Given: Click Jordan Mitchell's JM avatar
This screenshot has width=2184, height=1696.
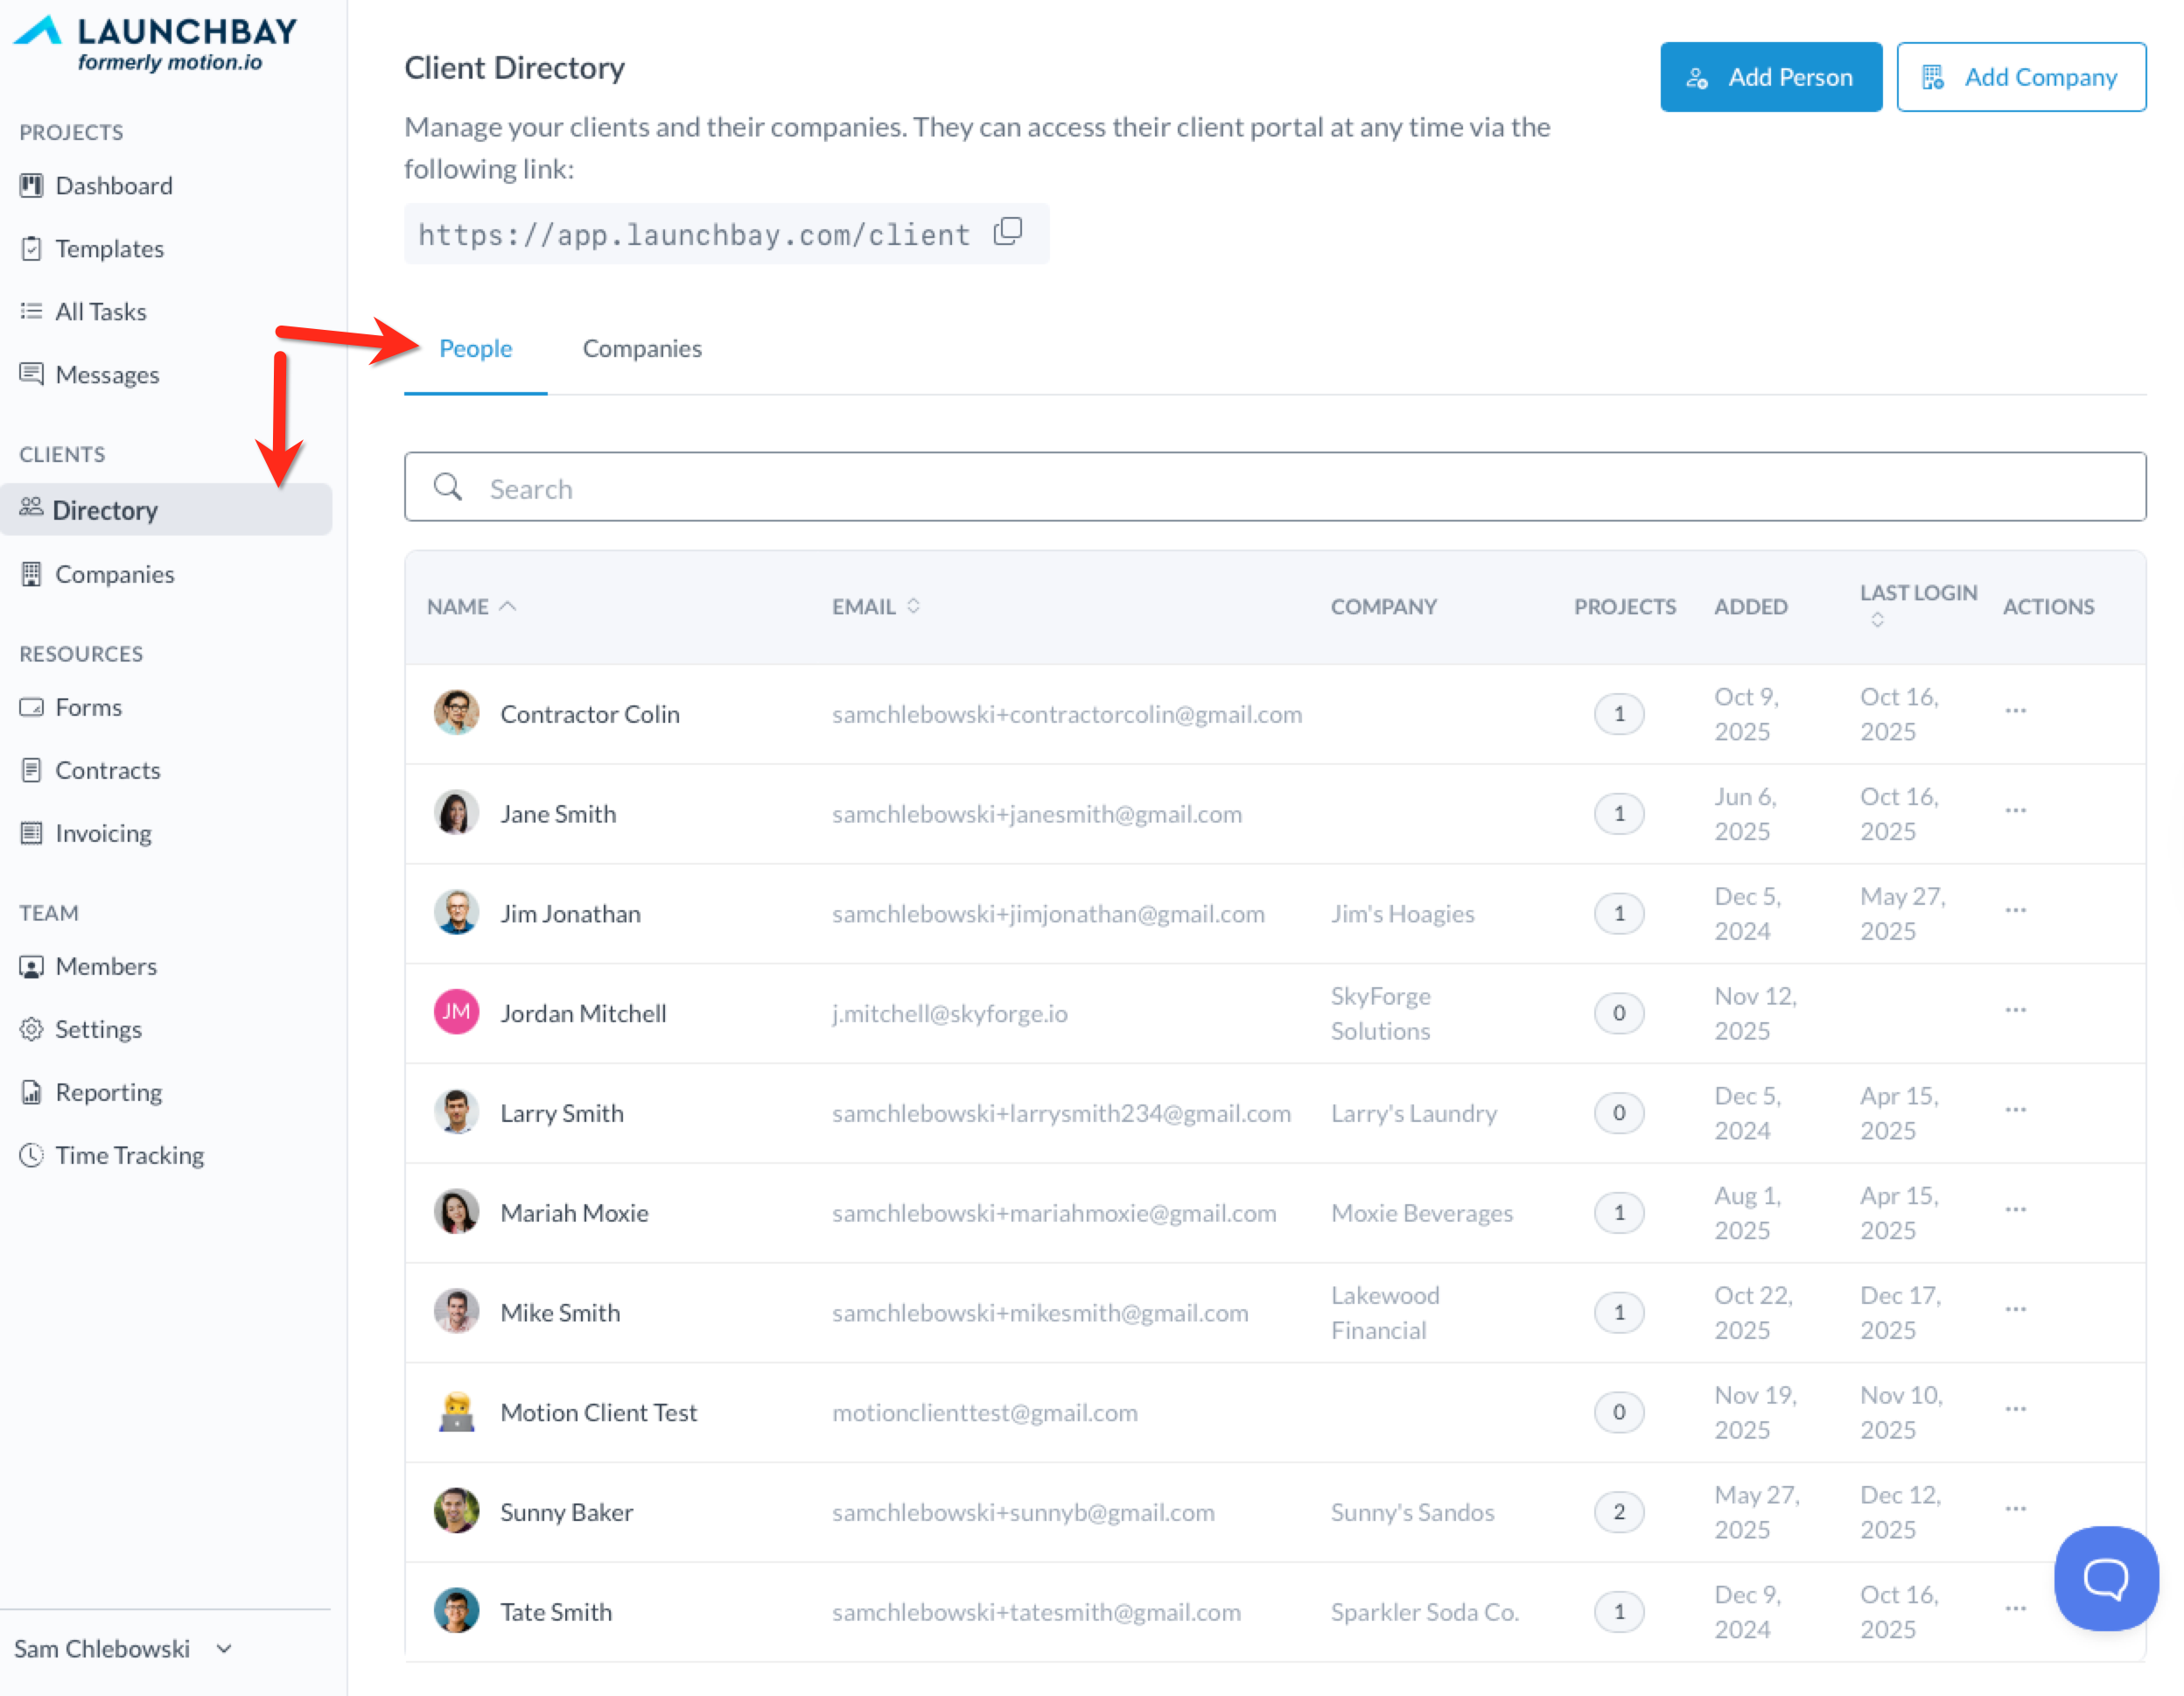Looking at the screenshot, I should (x=456, y=1013).
